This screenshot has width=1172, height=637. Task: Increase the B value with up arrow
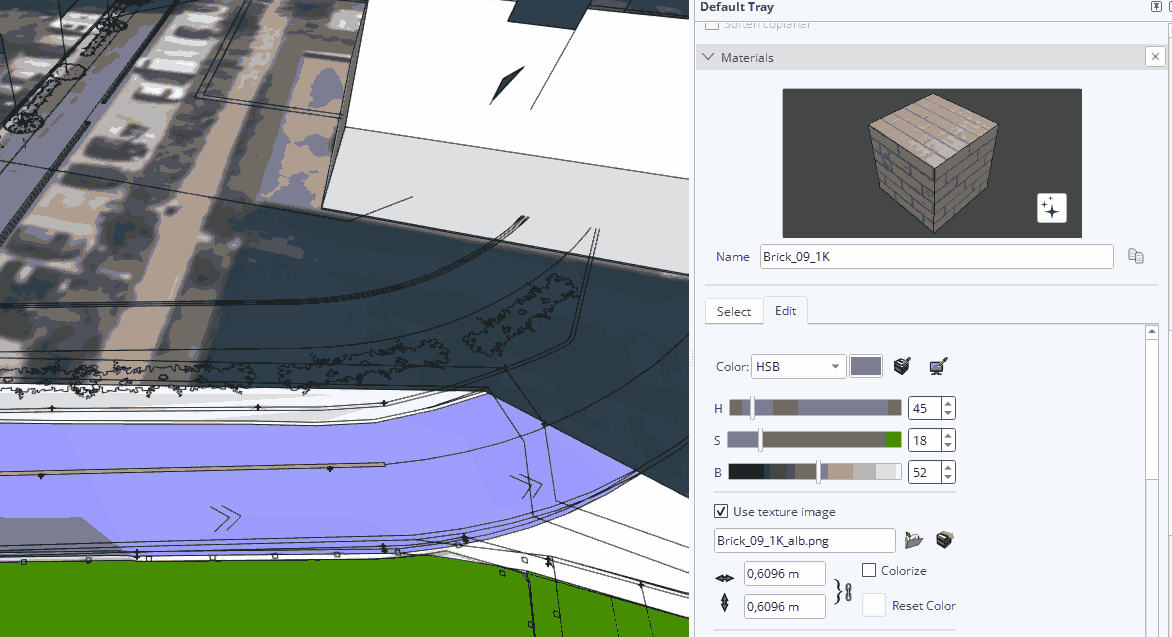[x=948, y=468]
